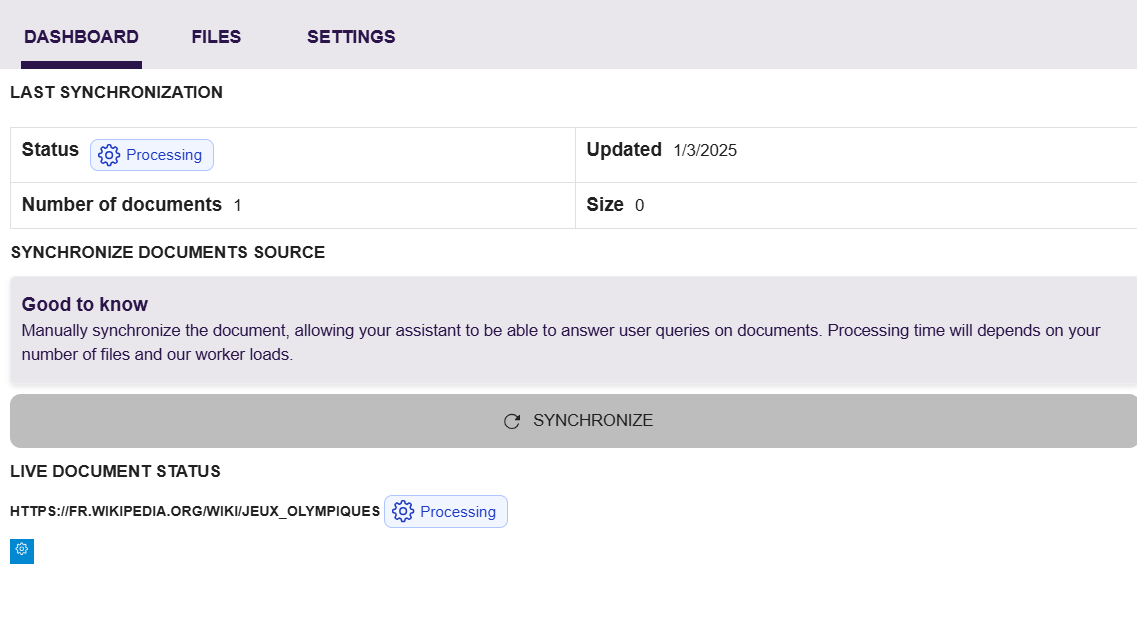Screen dimensions: 1137x633
Task: Click the Synchronize Documents Source heading
Action: 168,252
